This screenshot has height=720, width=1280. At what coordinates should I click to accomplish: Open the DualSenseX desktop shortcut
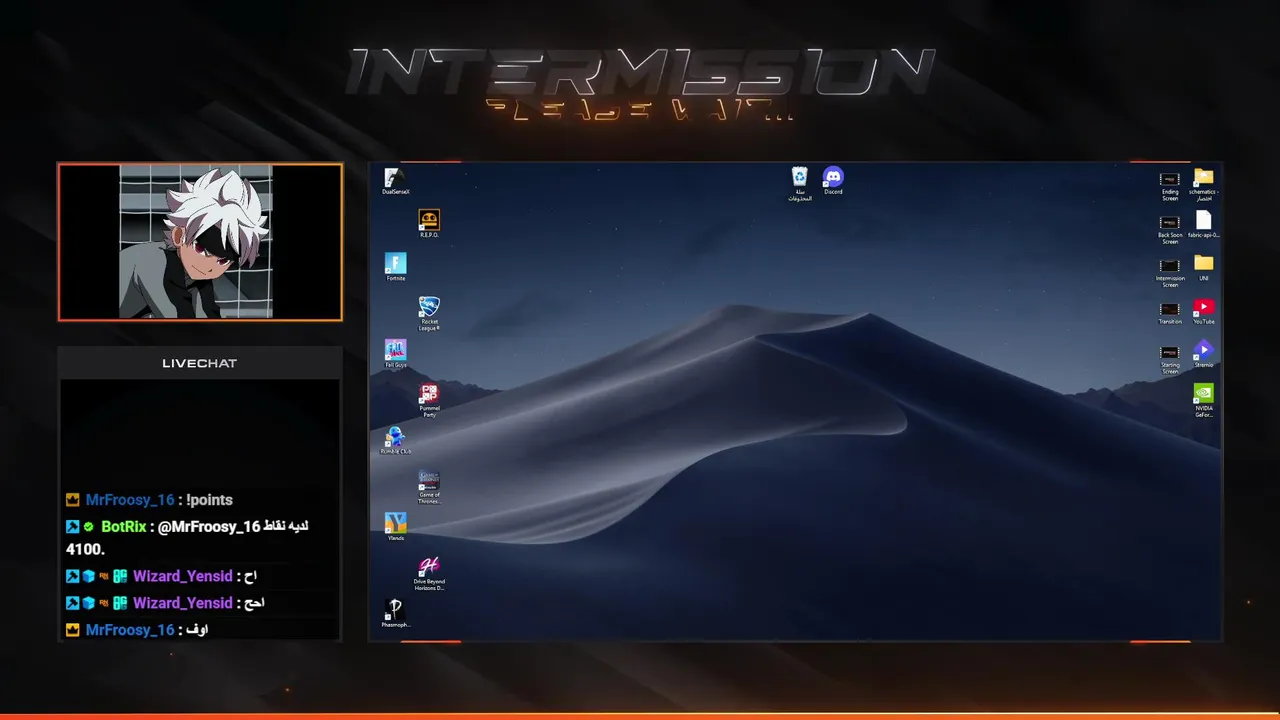coord(395,181)
